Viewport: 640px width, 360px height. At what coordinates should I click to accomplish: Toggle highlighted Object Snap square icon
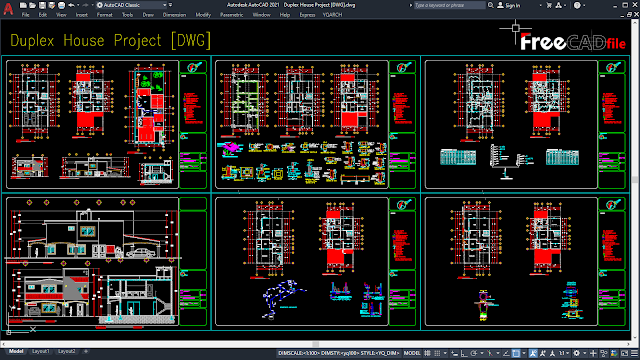516,353
